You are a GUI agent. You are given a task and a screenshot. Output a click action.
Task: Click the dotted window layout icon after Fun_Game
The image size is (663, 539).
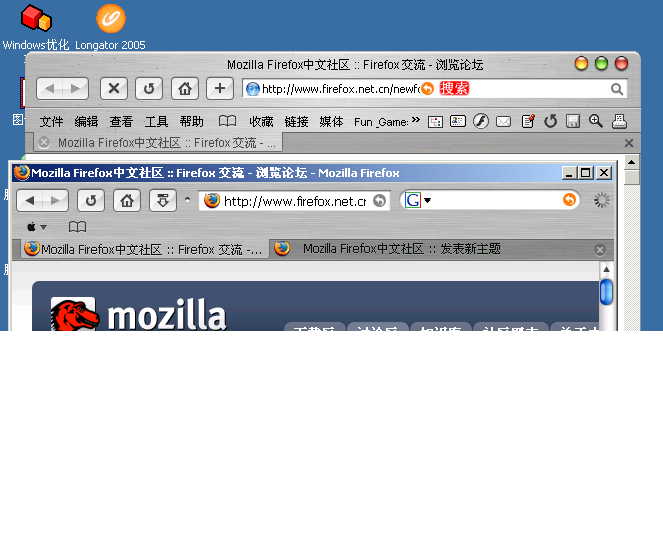[x=435, y=122]
